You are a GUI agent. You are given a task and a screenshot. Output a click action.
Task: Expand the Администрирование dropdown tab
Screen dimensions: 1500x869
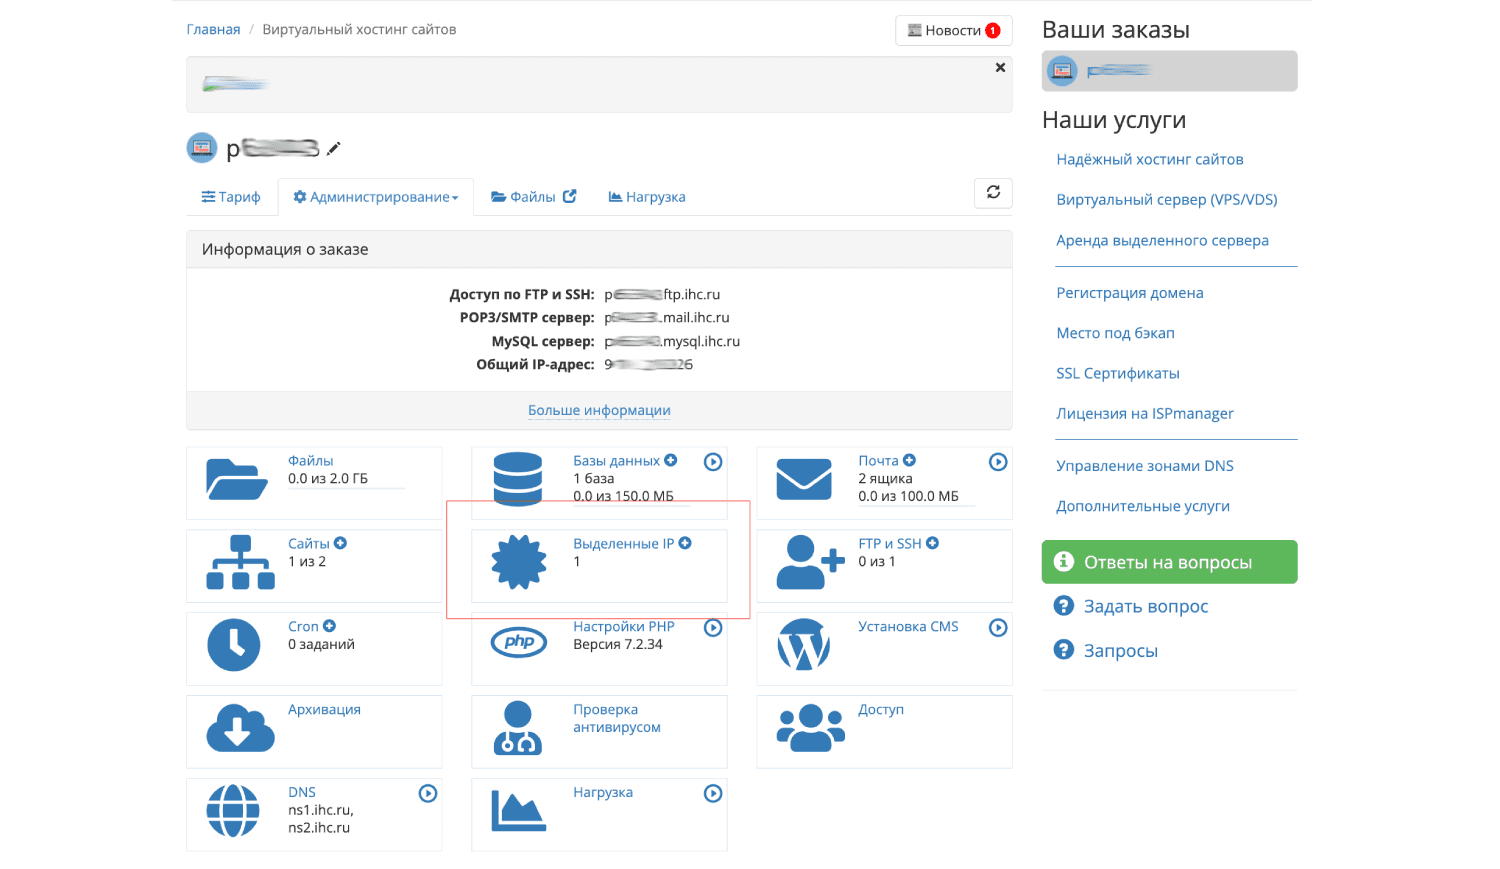375,197
